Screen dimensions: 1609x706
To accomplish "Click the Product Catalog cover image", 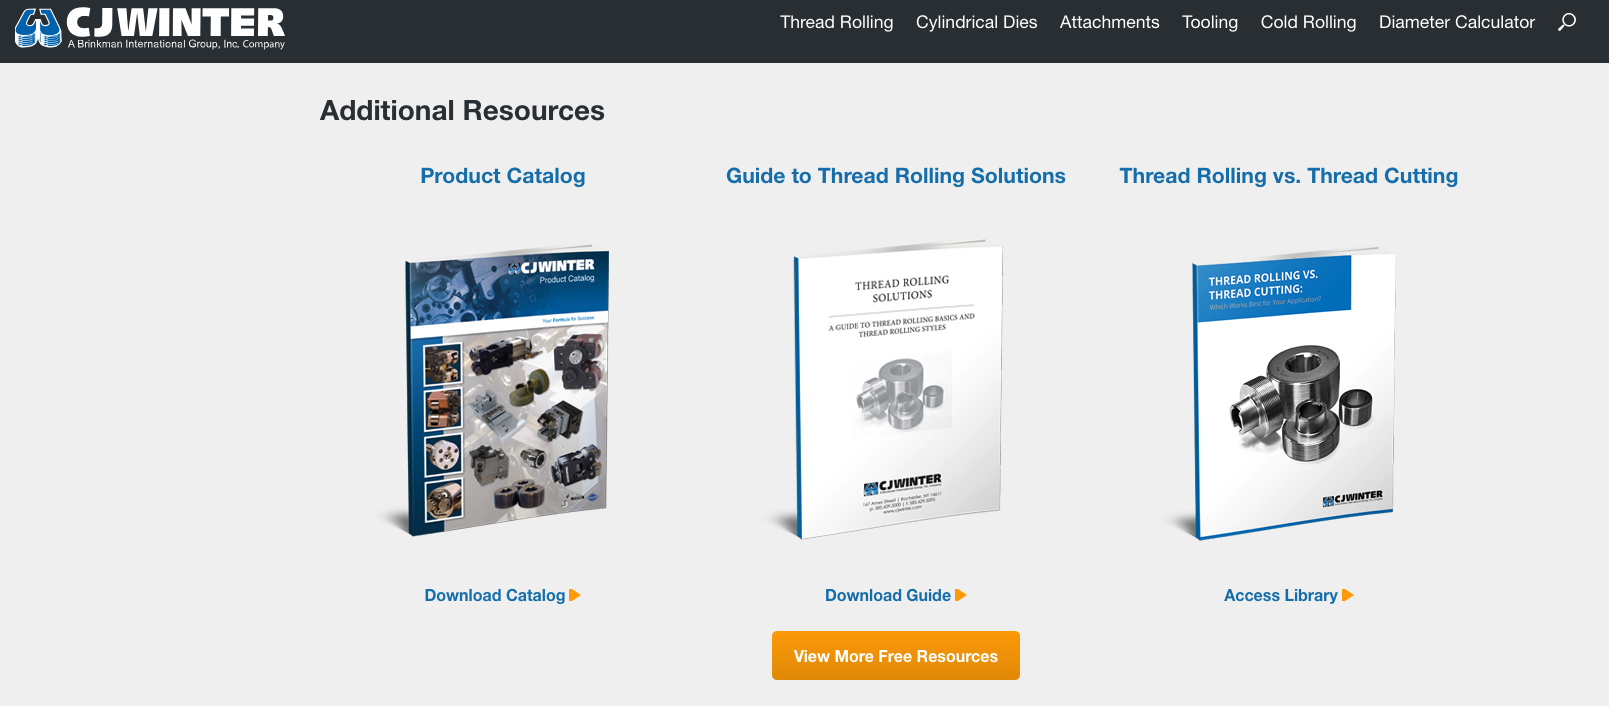I will tap(503, 390).
